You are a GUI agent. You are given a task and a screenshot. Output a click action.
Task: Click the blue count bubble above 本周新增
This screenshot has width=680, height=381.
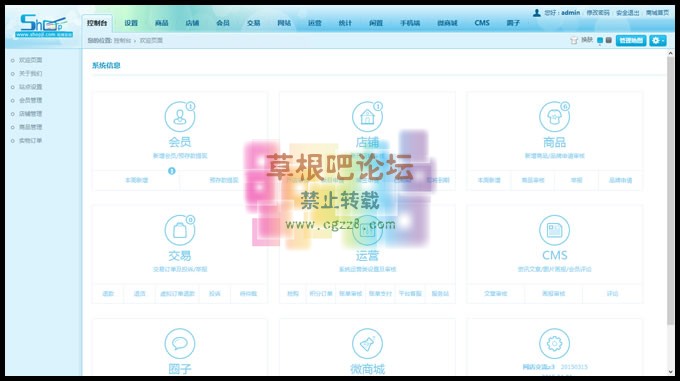tap(172, 171)
